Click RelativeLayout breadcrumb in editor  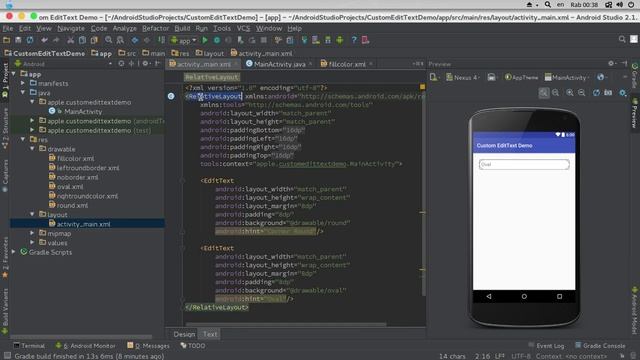[212, 77]
